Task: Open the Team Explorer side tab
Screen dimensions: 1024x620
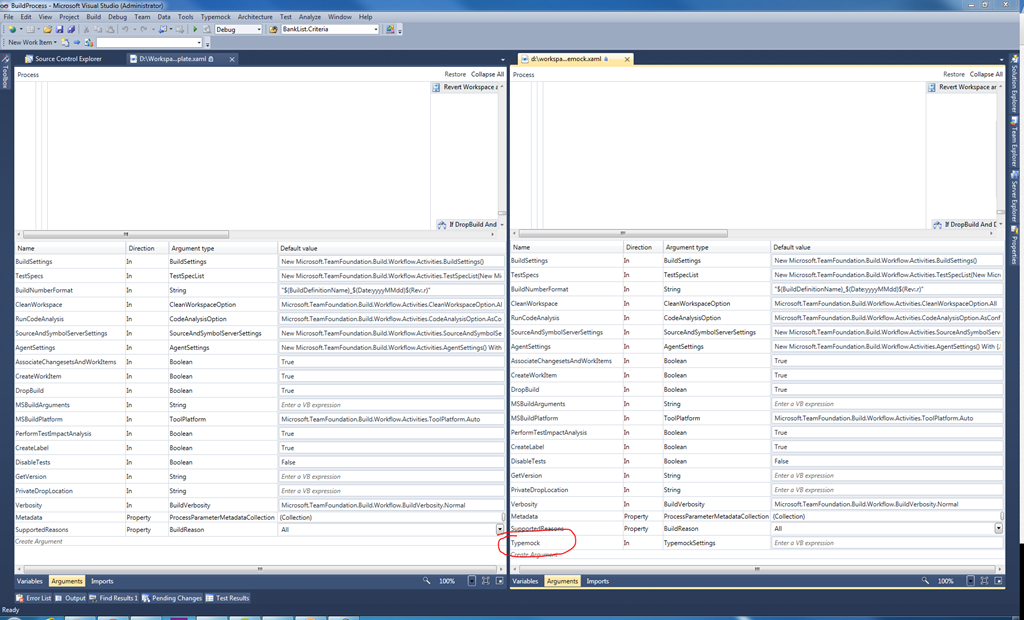Action: [x=1014, y=143]
